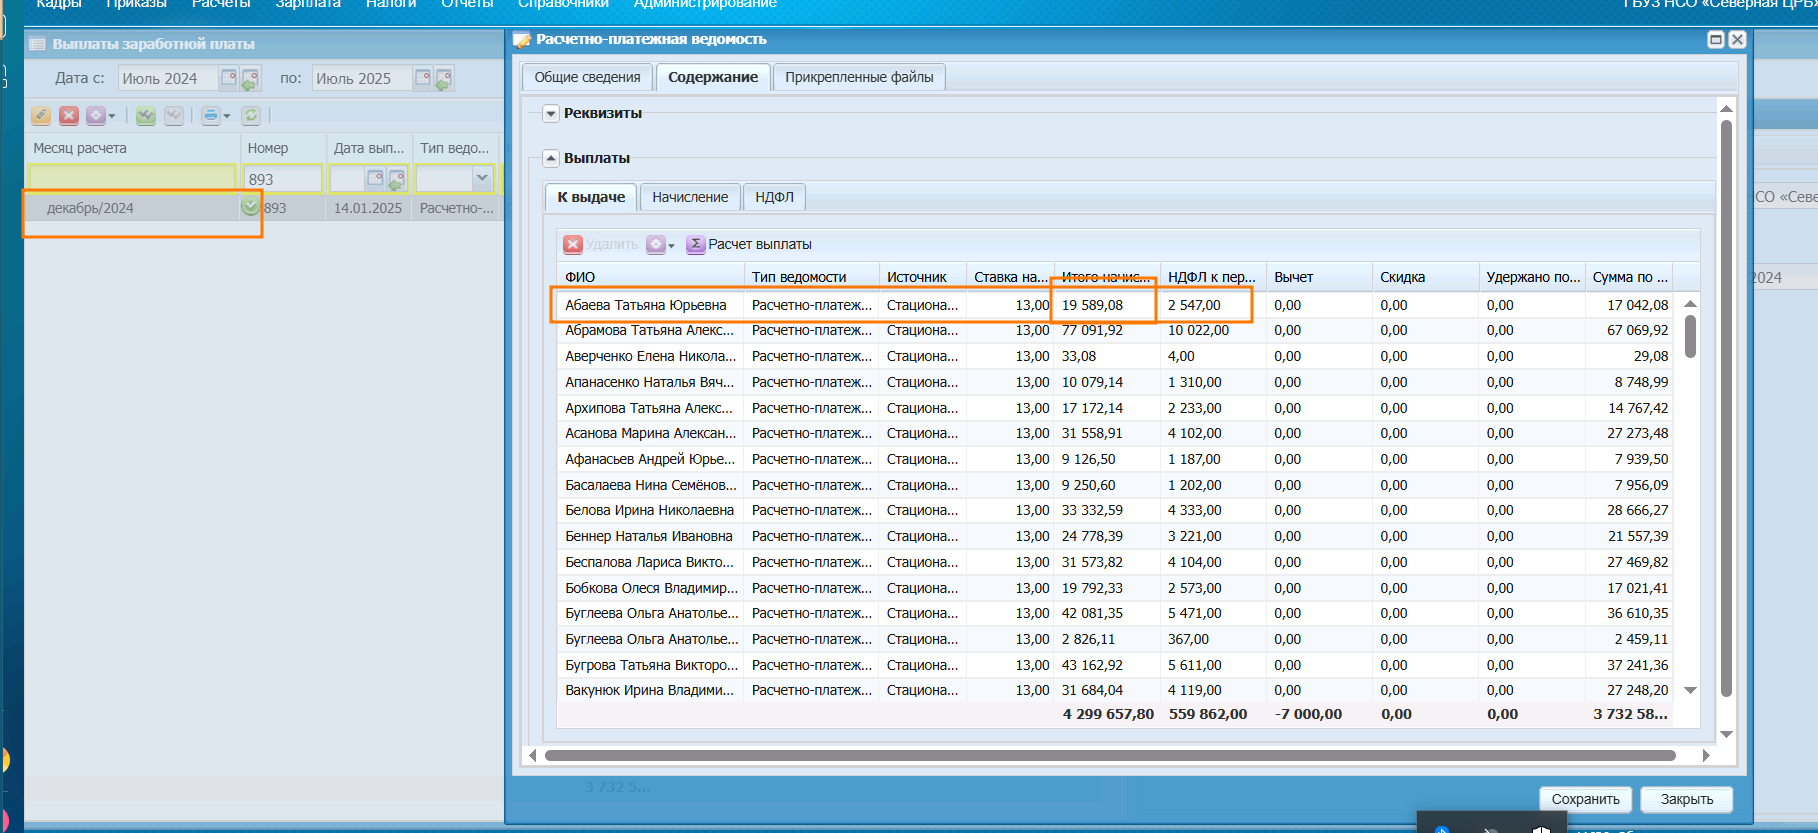Click the 'Номер' filter field containing 893
This screenshot has height=833, width=1818.
pyautogui.click(x=283, y=179)
